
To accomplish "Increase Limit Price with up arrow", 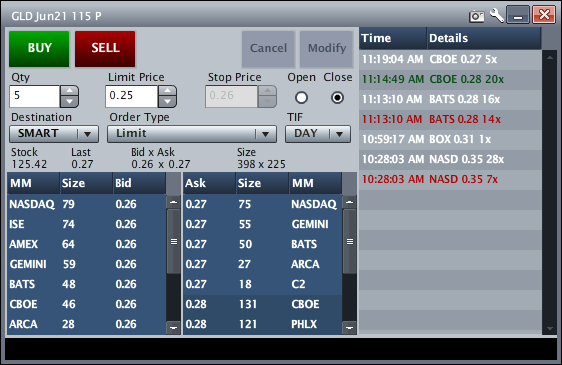I will click(x=167, y=91).
